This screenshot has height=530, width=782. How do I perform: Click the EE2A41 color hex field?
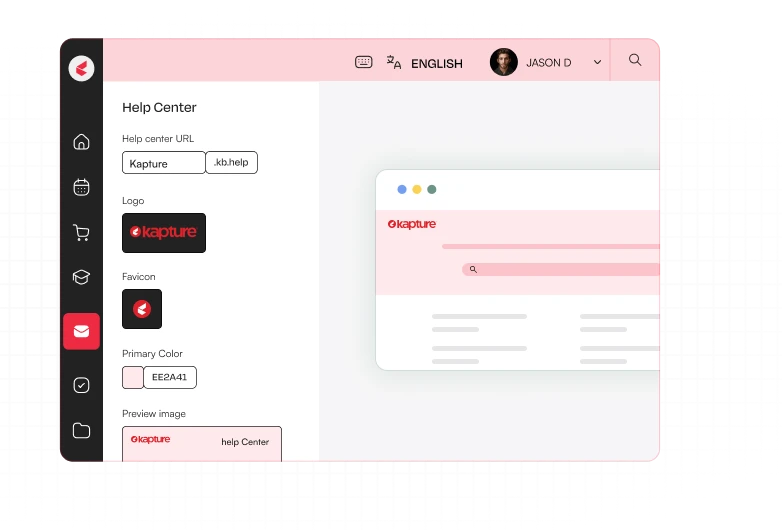pos(170,377)
